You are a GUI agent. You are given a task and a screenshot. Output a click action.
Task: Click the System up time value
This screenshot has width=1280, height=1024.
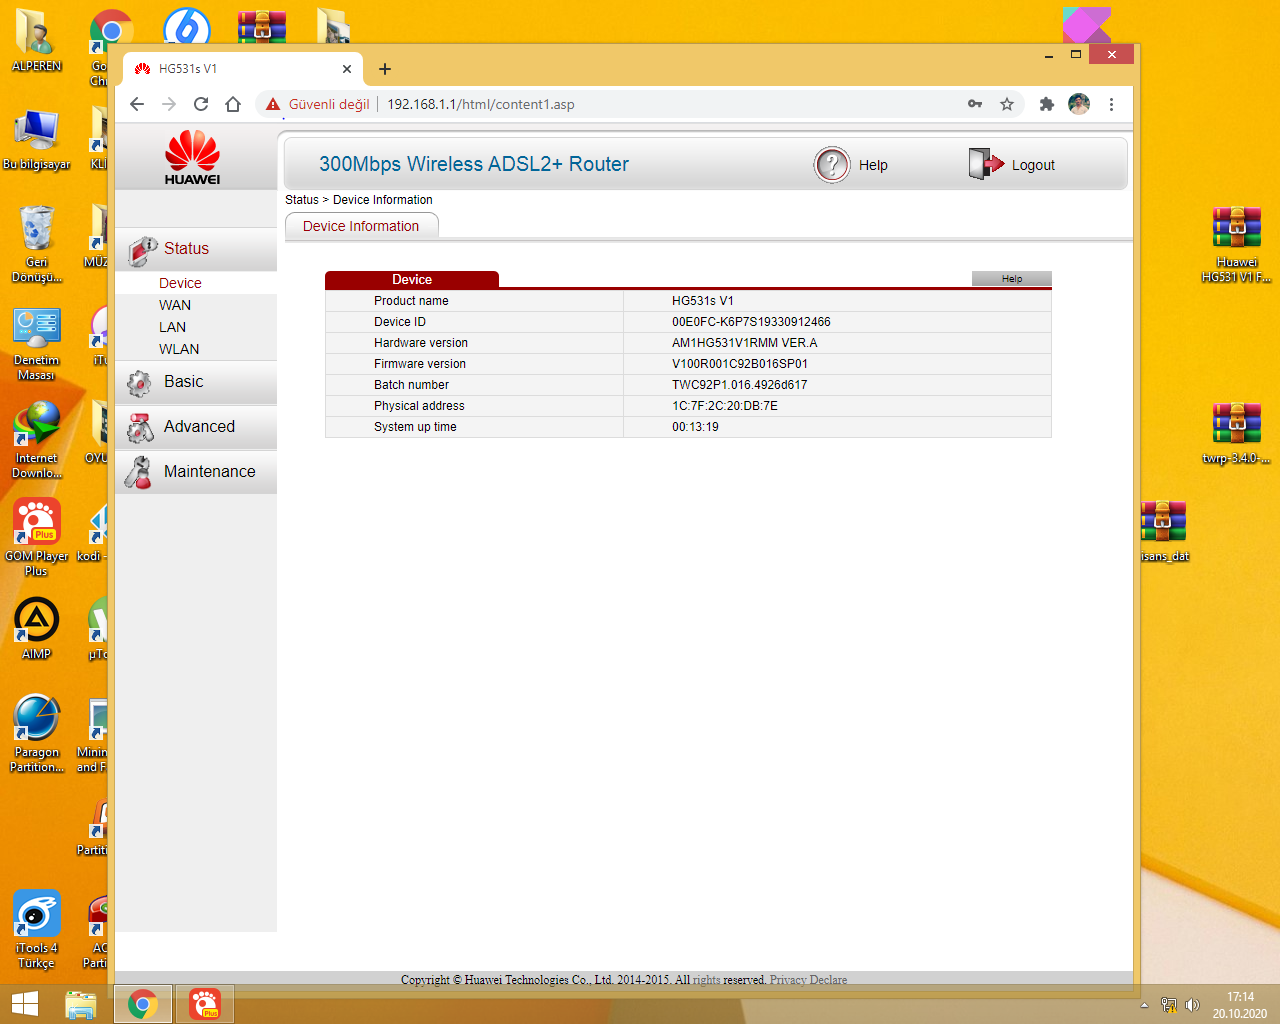coord(695,427)
